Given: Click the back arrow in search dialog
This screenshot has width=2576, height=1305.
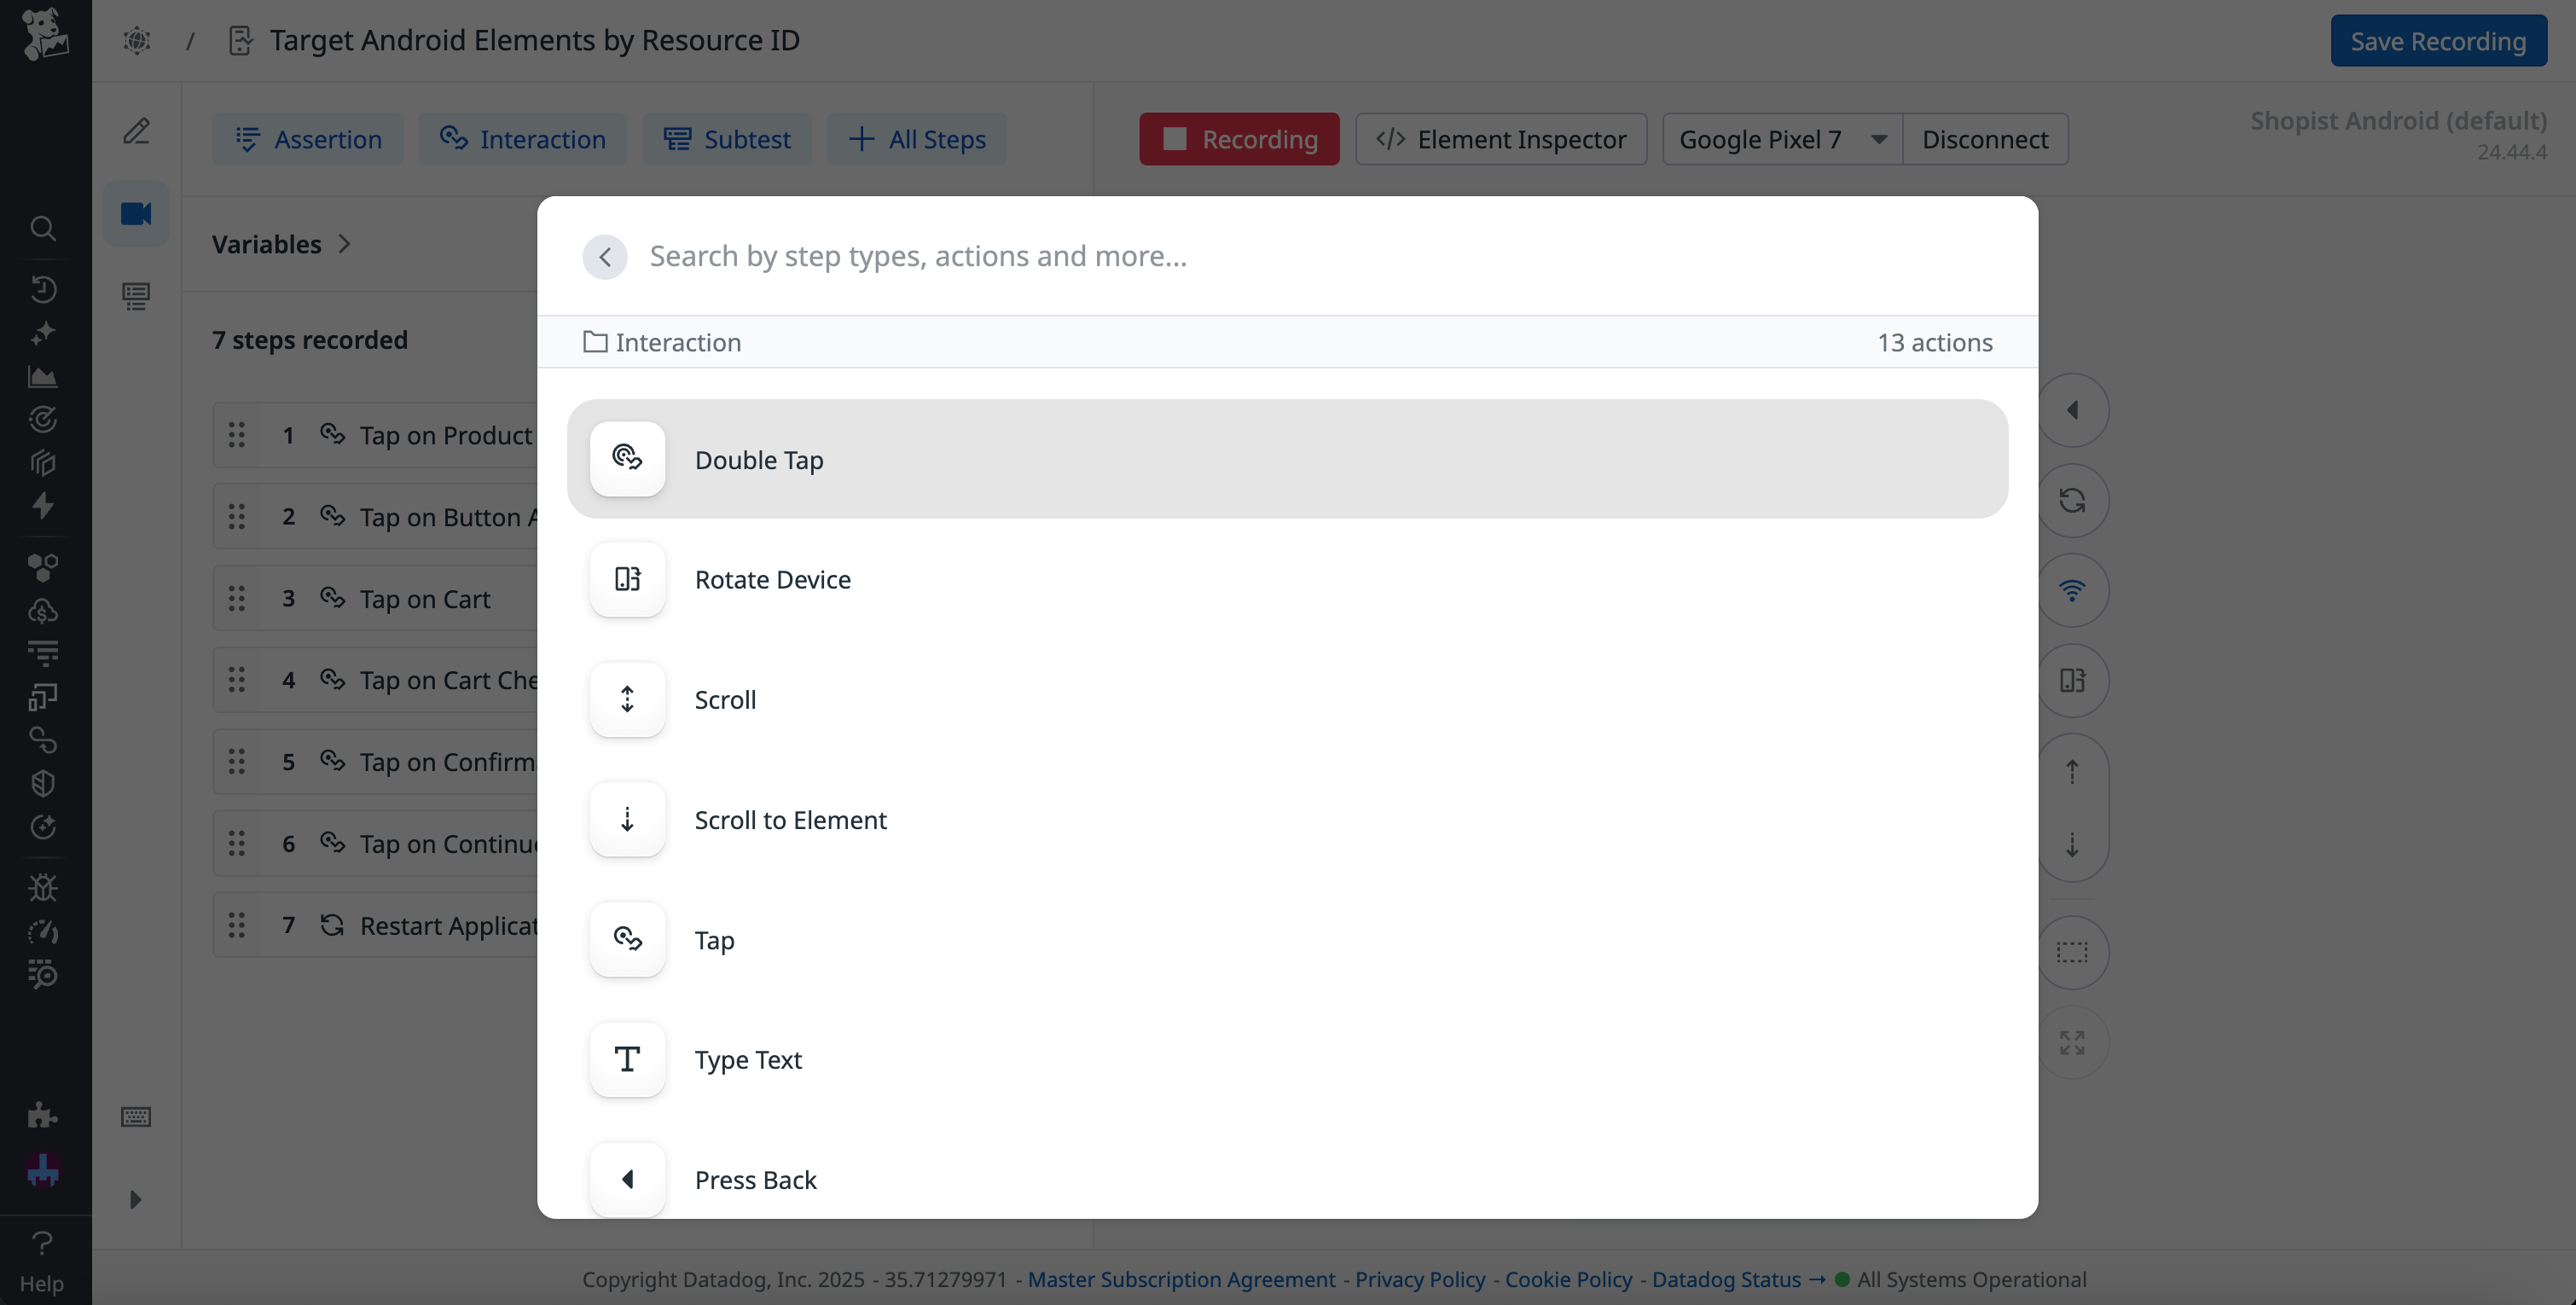Looking at the screenshot, I should tap(604, 257).
